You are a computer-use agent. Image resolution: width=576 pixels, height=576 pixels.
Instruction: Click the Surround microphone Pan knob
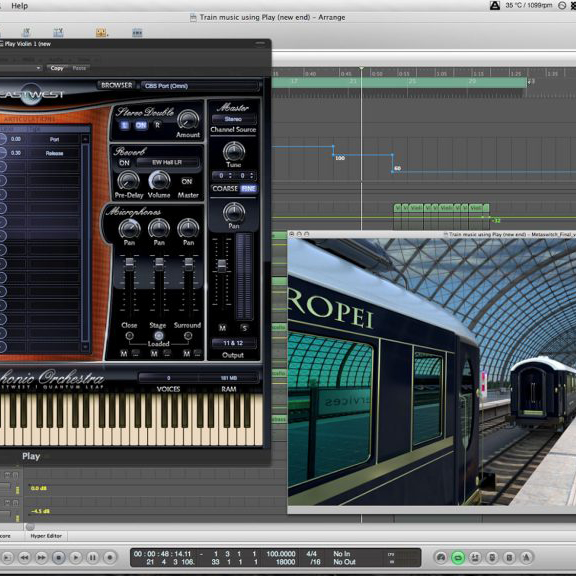coord(188,228)
